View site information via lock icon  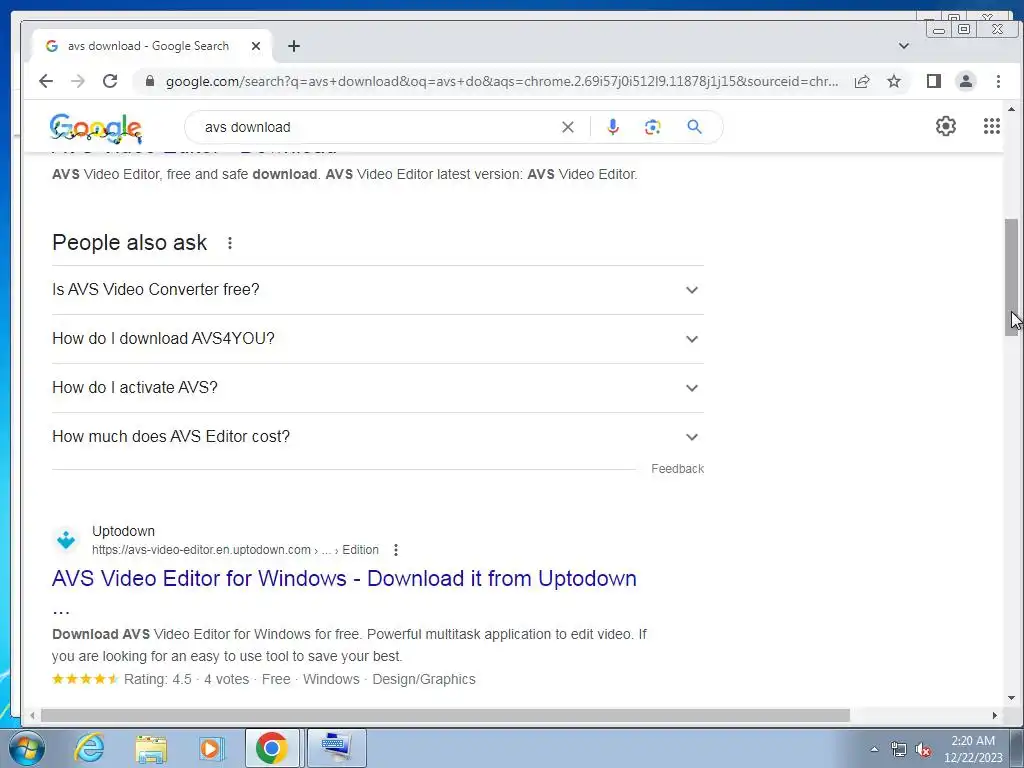[x=150, y=81]
